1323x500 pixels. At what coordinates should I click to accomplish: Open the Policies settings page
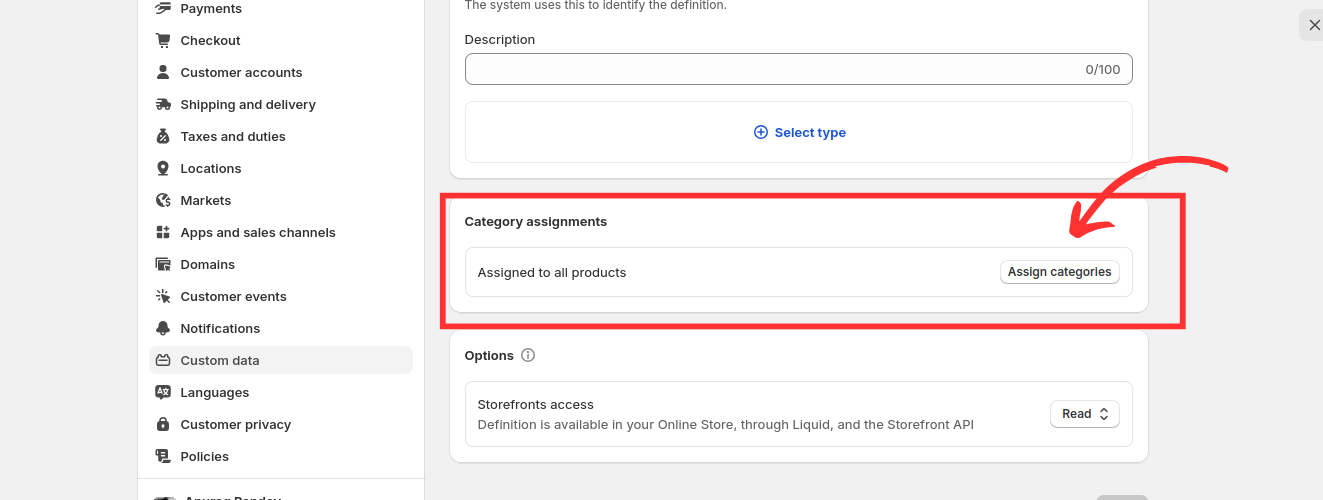click(x=205, y=456)
